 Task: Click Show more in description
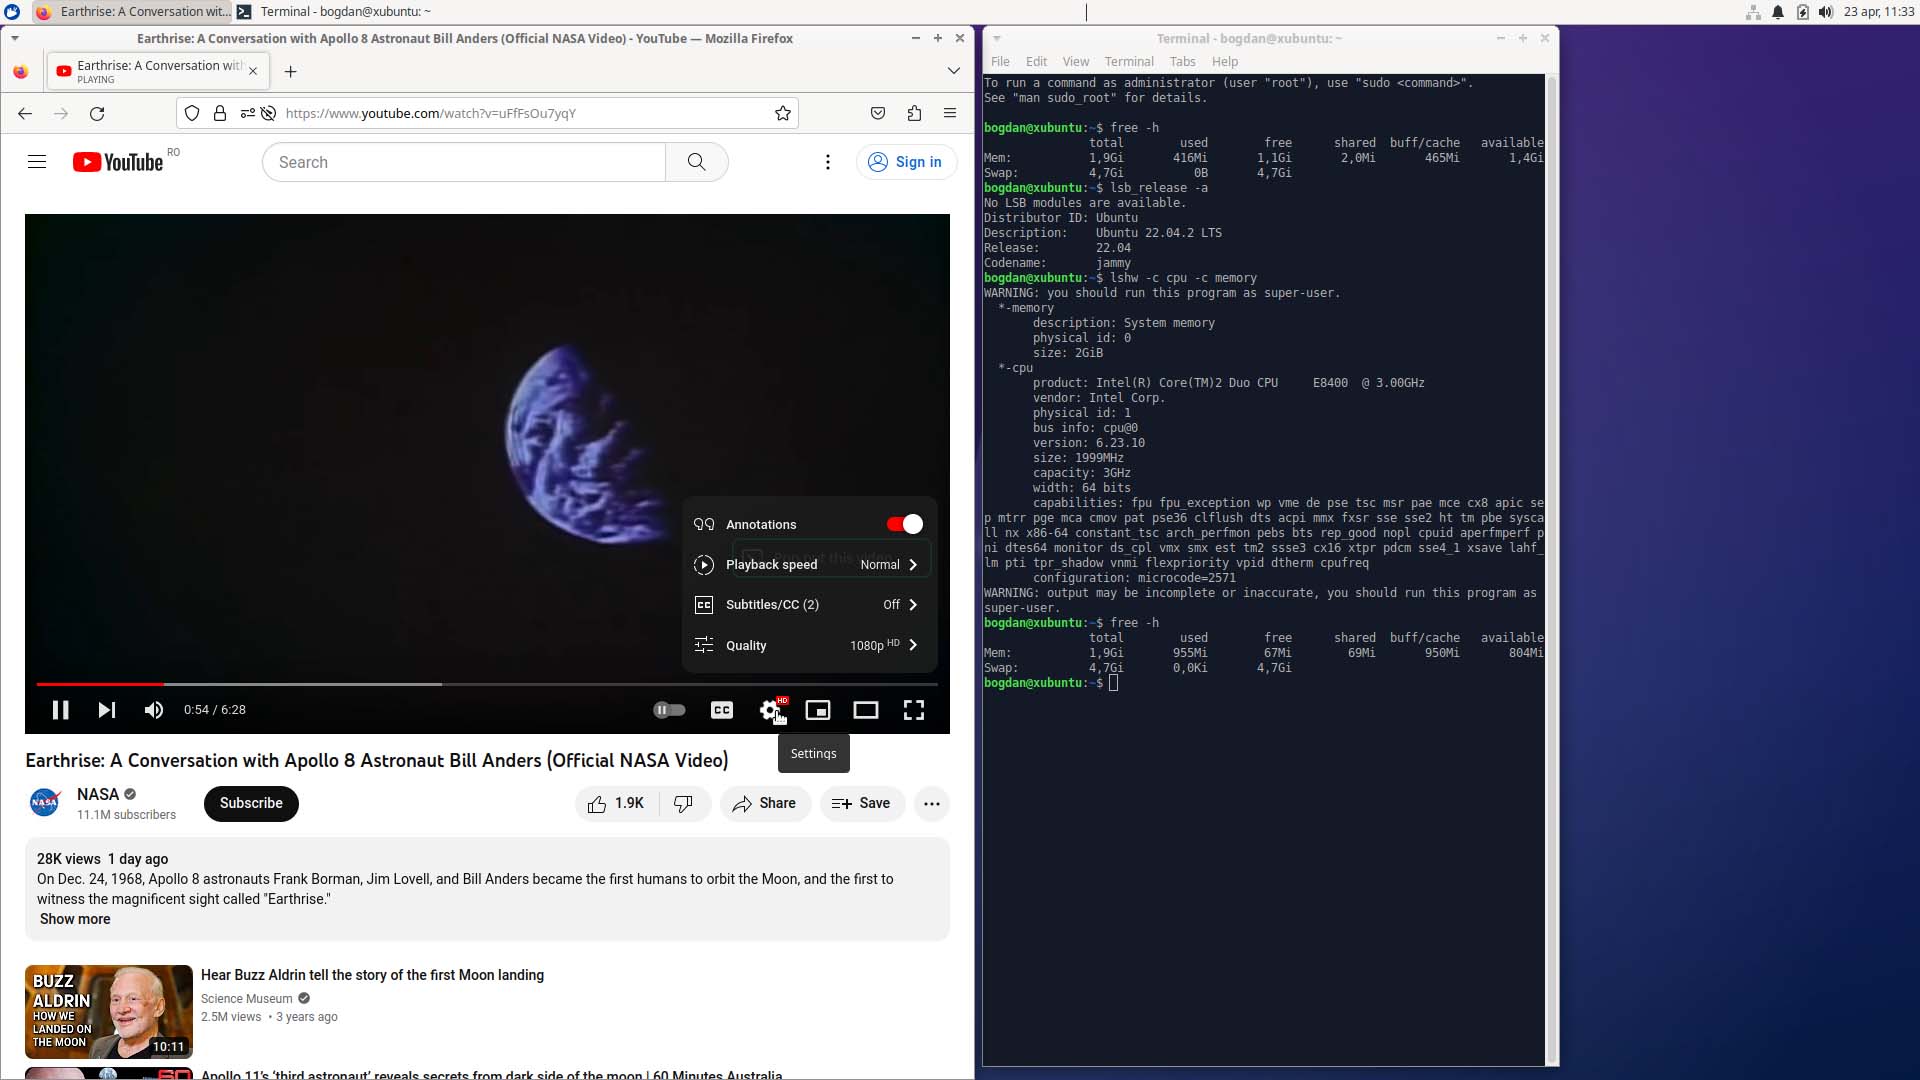pyautogui.click(x=75, y=919)
